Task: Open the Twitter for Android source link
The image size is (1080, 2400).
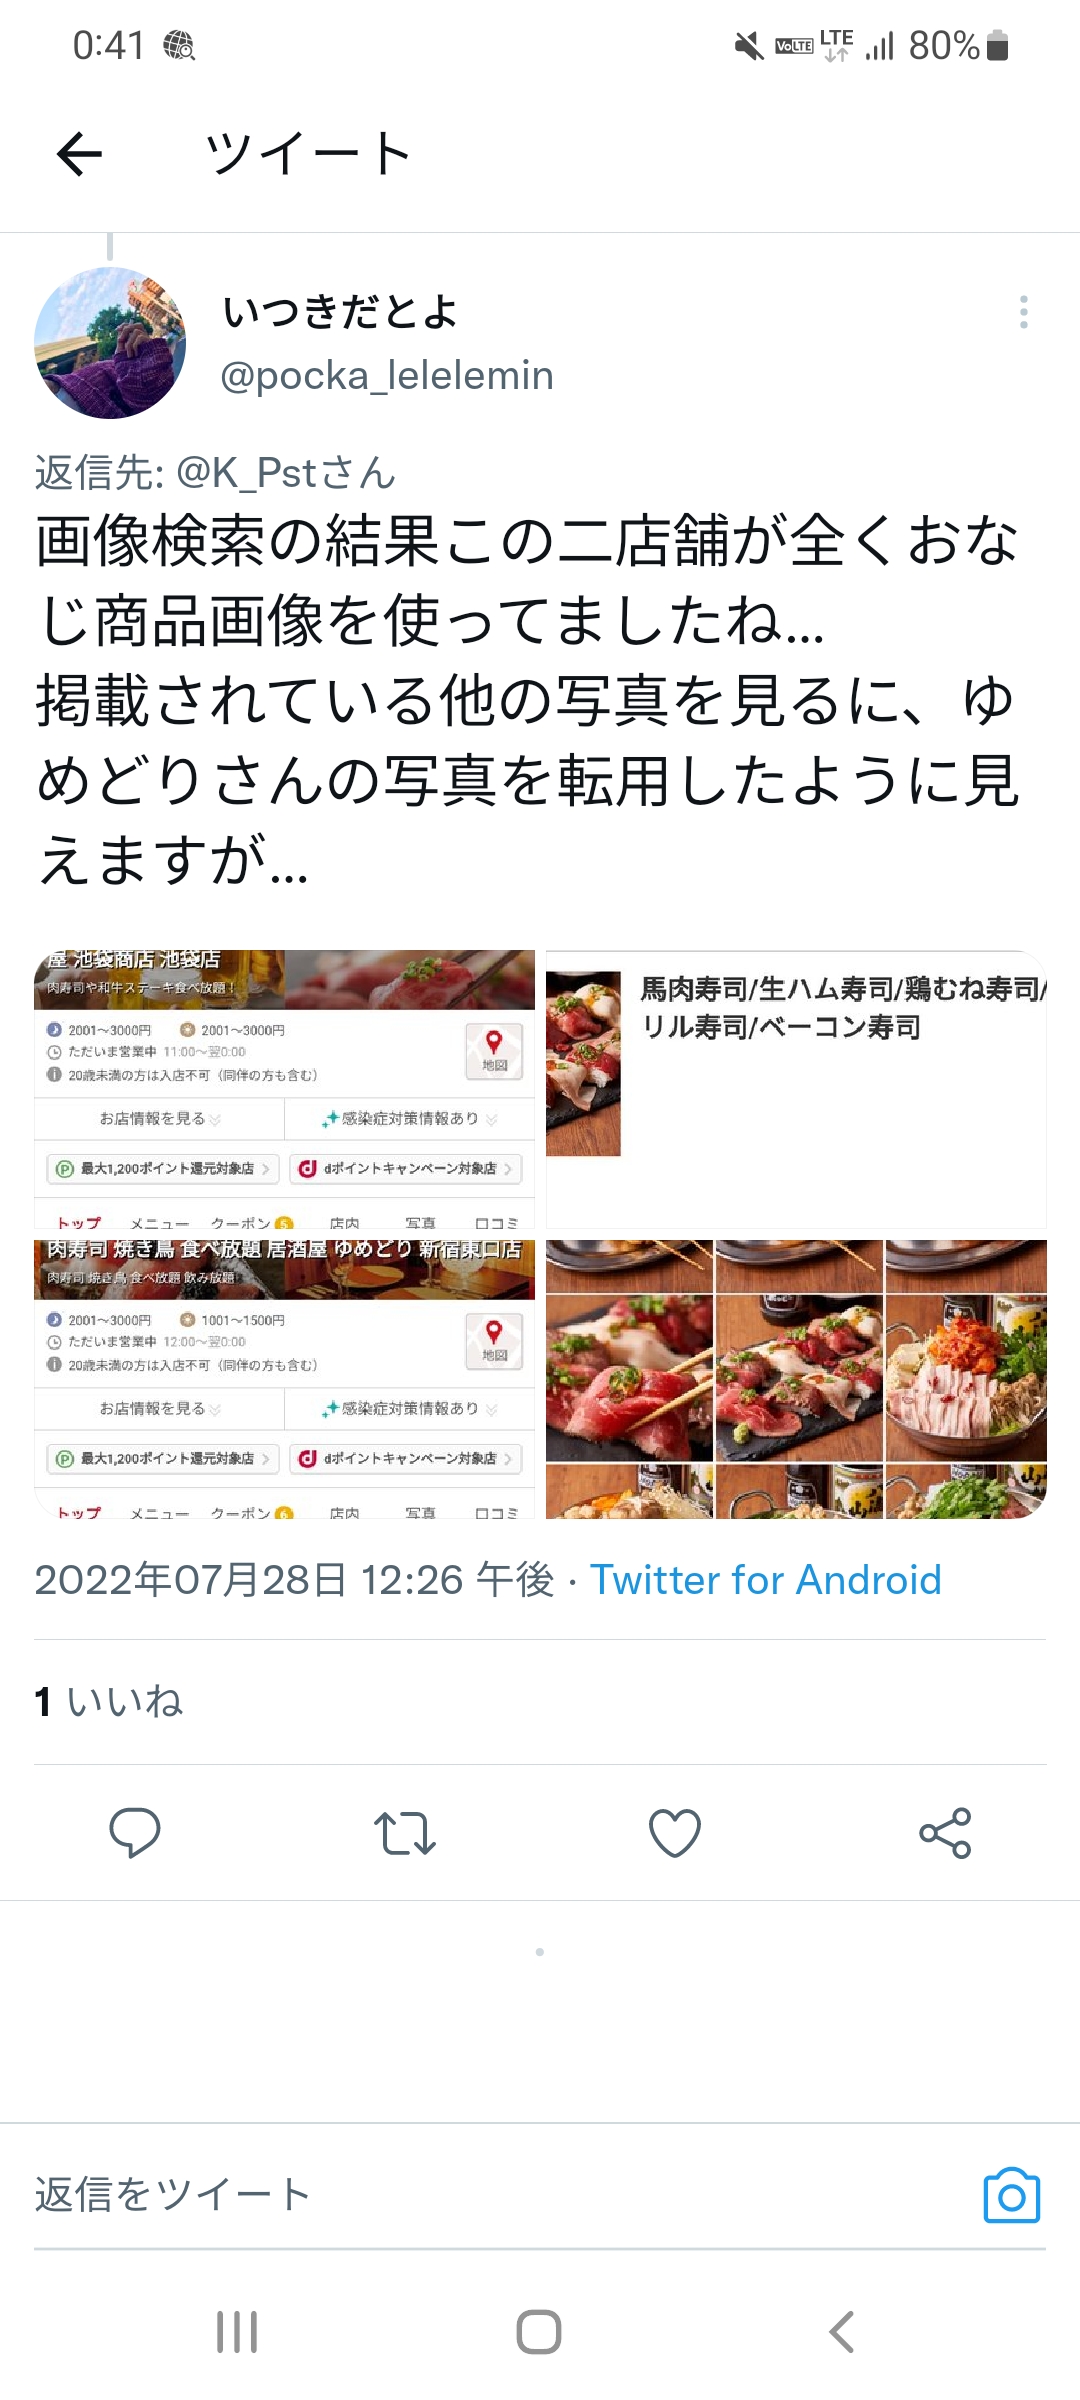Action: (766, 1580)
